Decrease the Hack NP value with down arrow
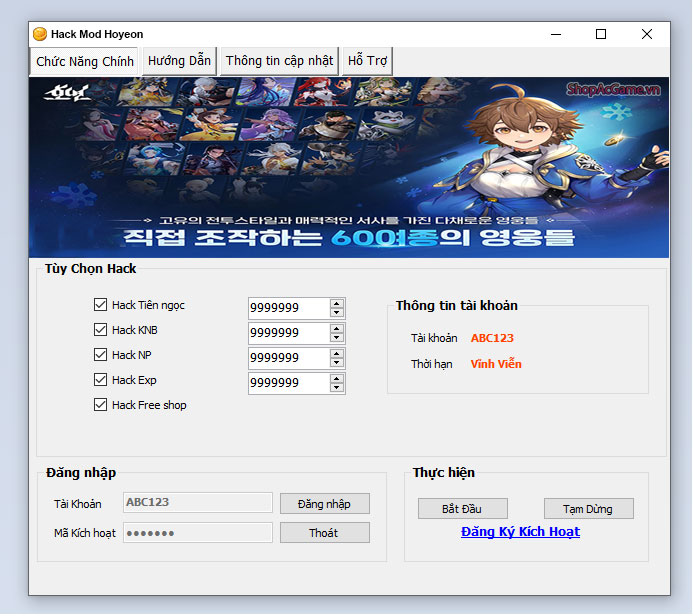Viewport: 693px width, 616px height. coord(337,363)
